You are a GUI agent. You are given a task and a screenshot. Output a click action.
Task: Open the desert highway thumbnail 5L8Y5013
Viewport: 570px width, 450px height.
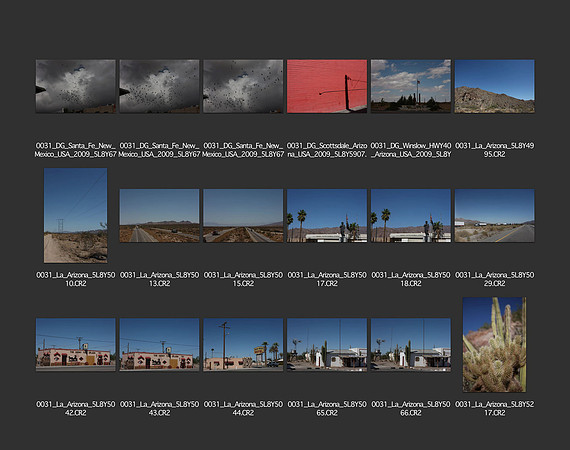tap(159, 216)
